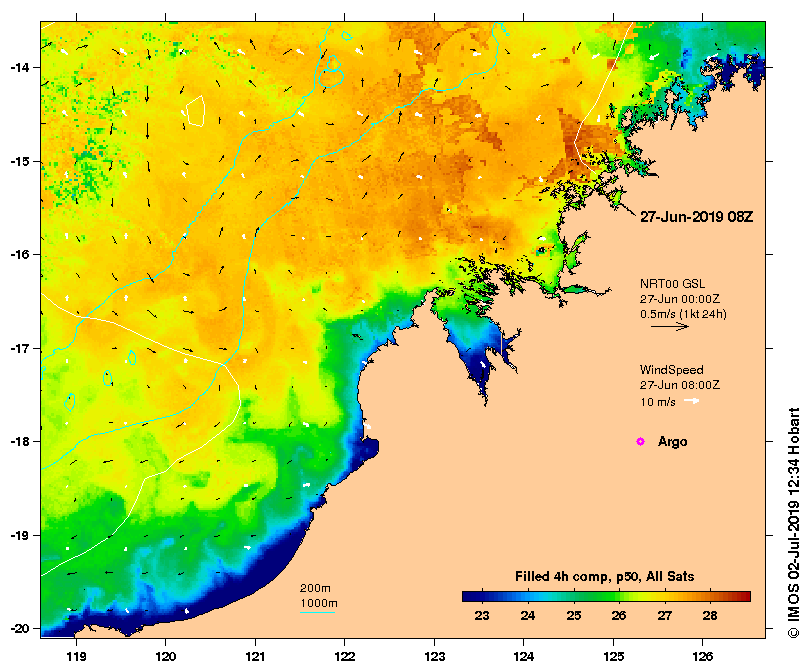Click the latitude axis label '-19'

[19, 535]
